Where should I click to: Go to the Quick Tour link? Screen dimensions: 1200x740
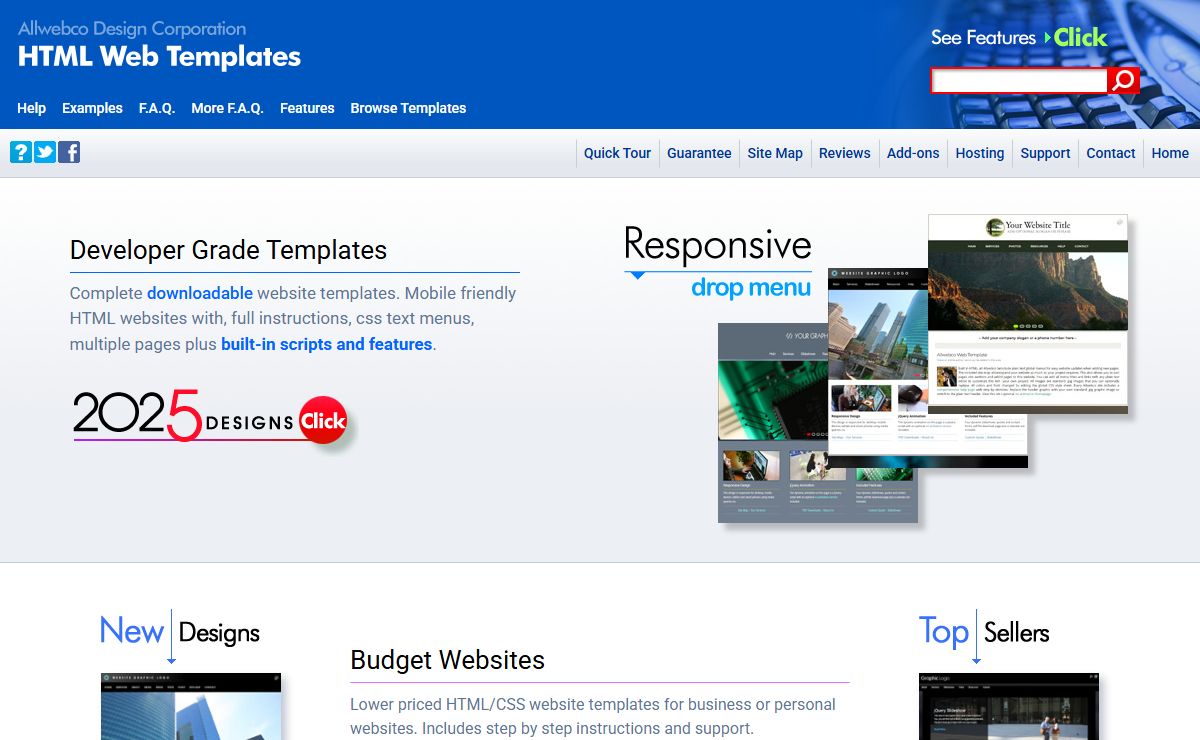click(x=617, y=153)
